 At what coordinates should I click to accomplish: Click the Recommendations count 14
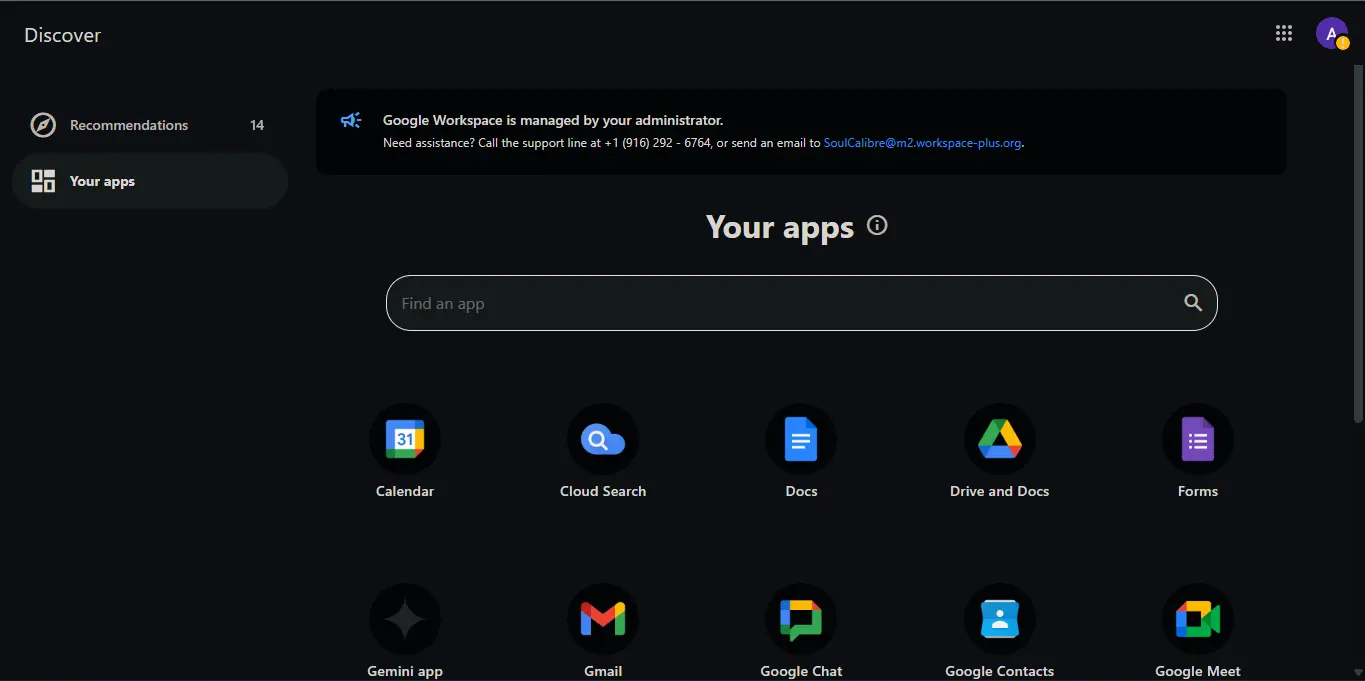point(257,125)
